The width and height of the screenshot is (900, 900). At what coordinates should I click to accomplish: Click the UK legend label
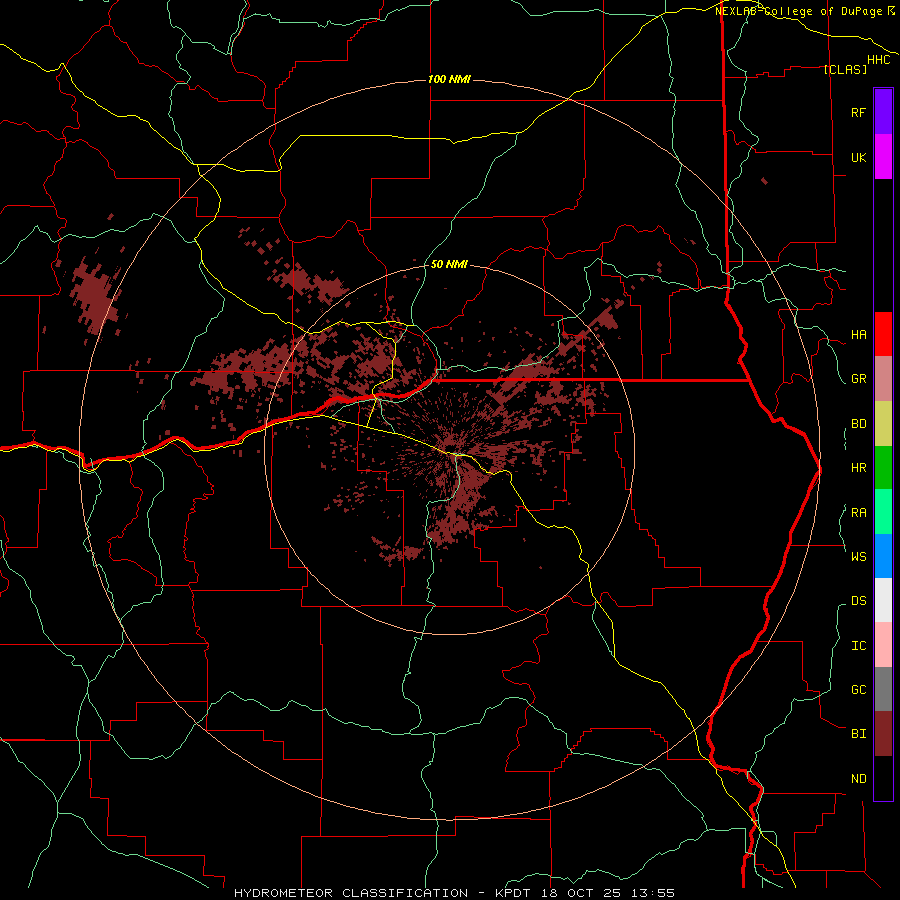[x=858, y=157]
